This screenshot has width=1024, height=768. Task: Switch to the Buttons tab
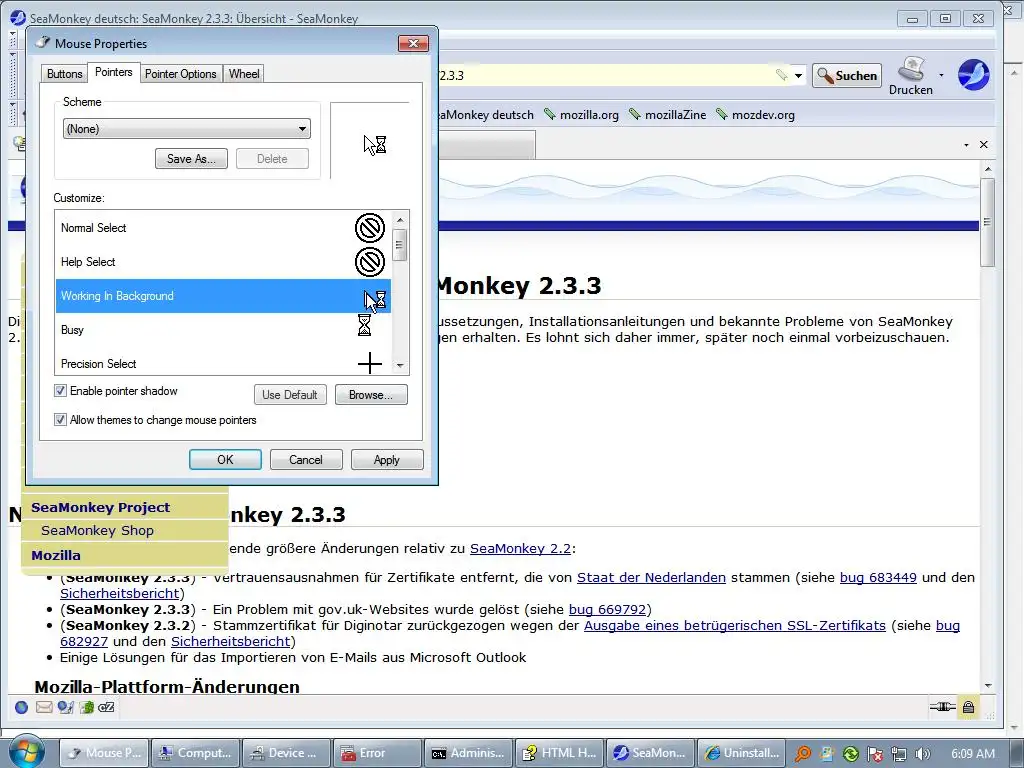(65, 74)
